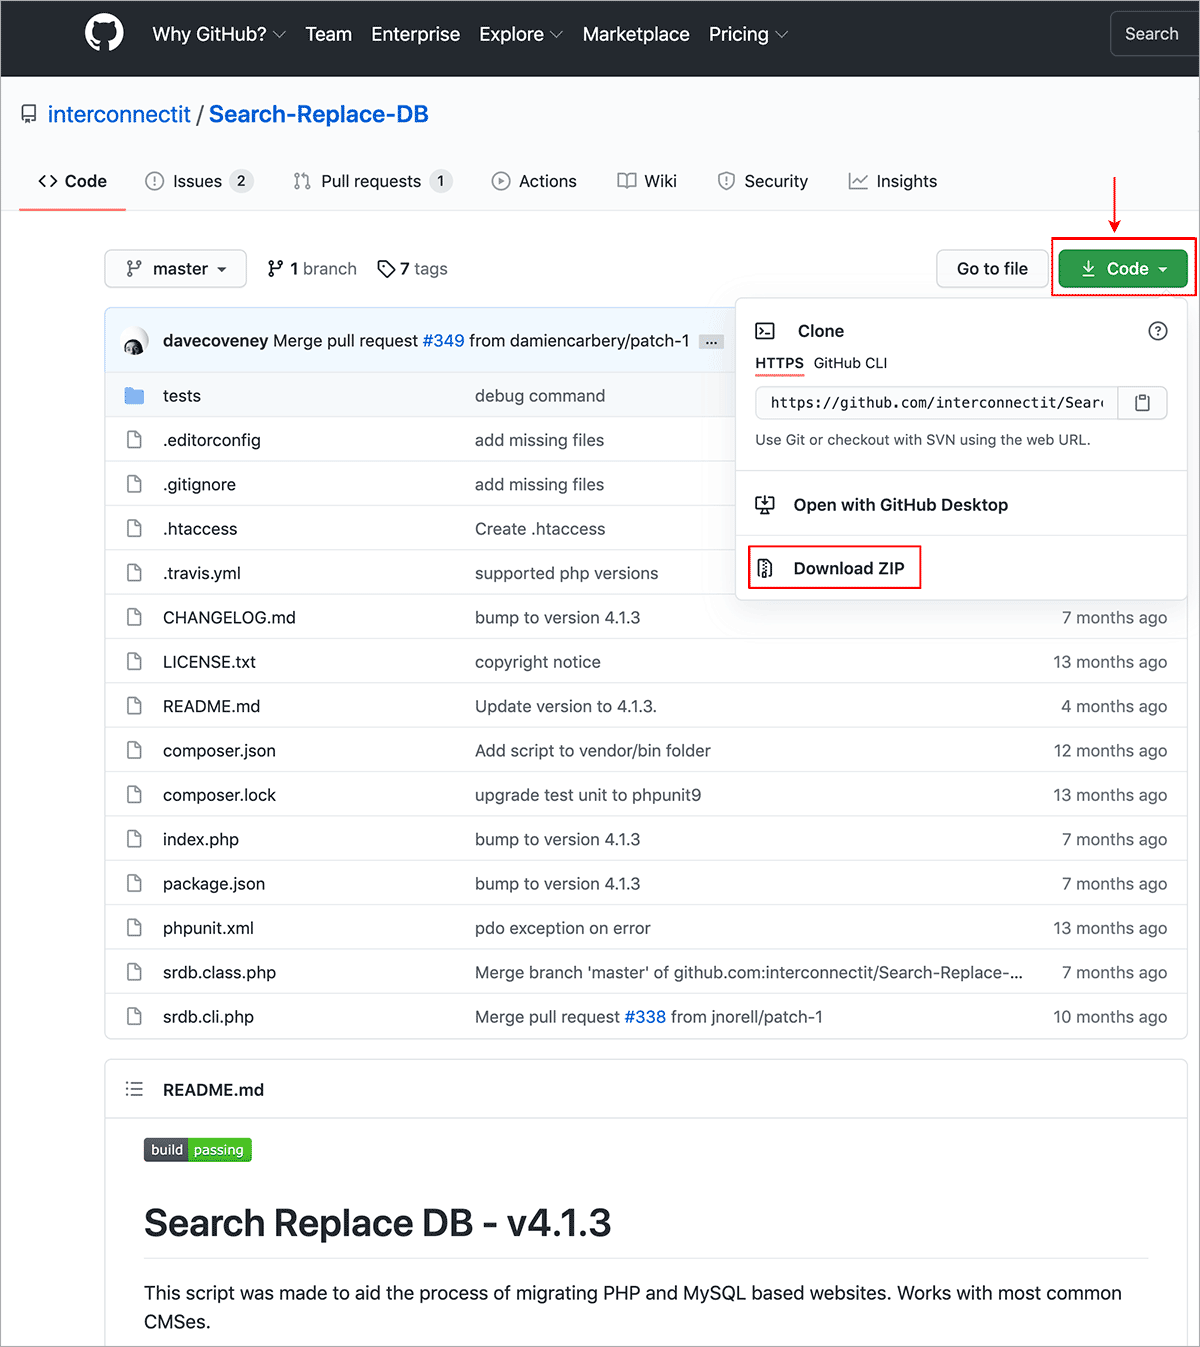Click the GitHub Octocat logo
Screen dimensions: 1200x1347
104,34
